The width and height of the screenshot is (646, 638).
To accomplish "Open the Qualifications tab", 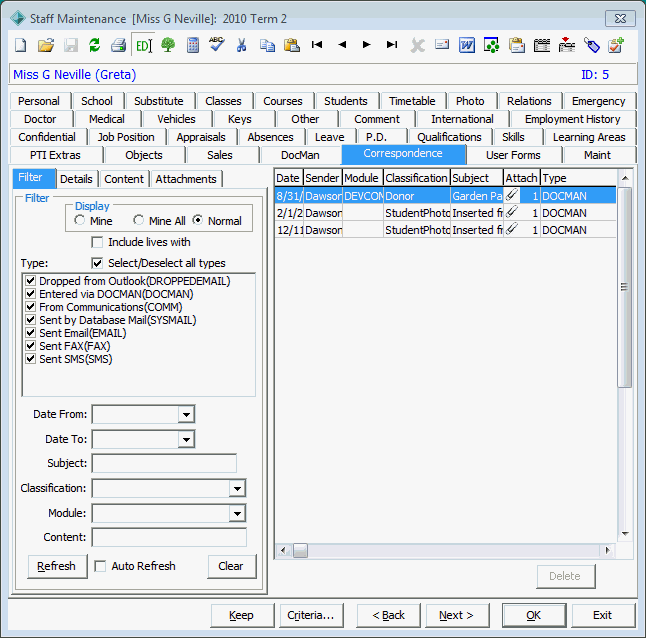I will 449,137.
